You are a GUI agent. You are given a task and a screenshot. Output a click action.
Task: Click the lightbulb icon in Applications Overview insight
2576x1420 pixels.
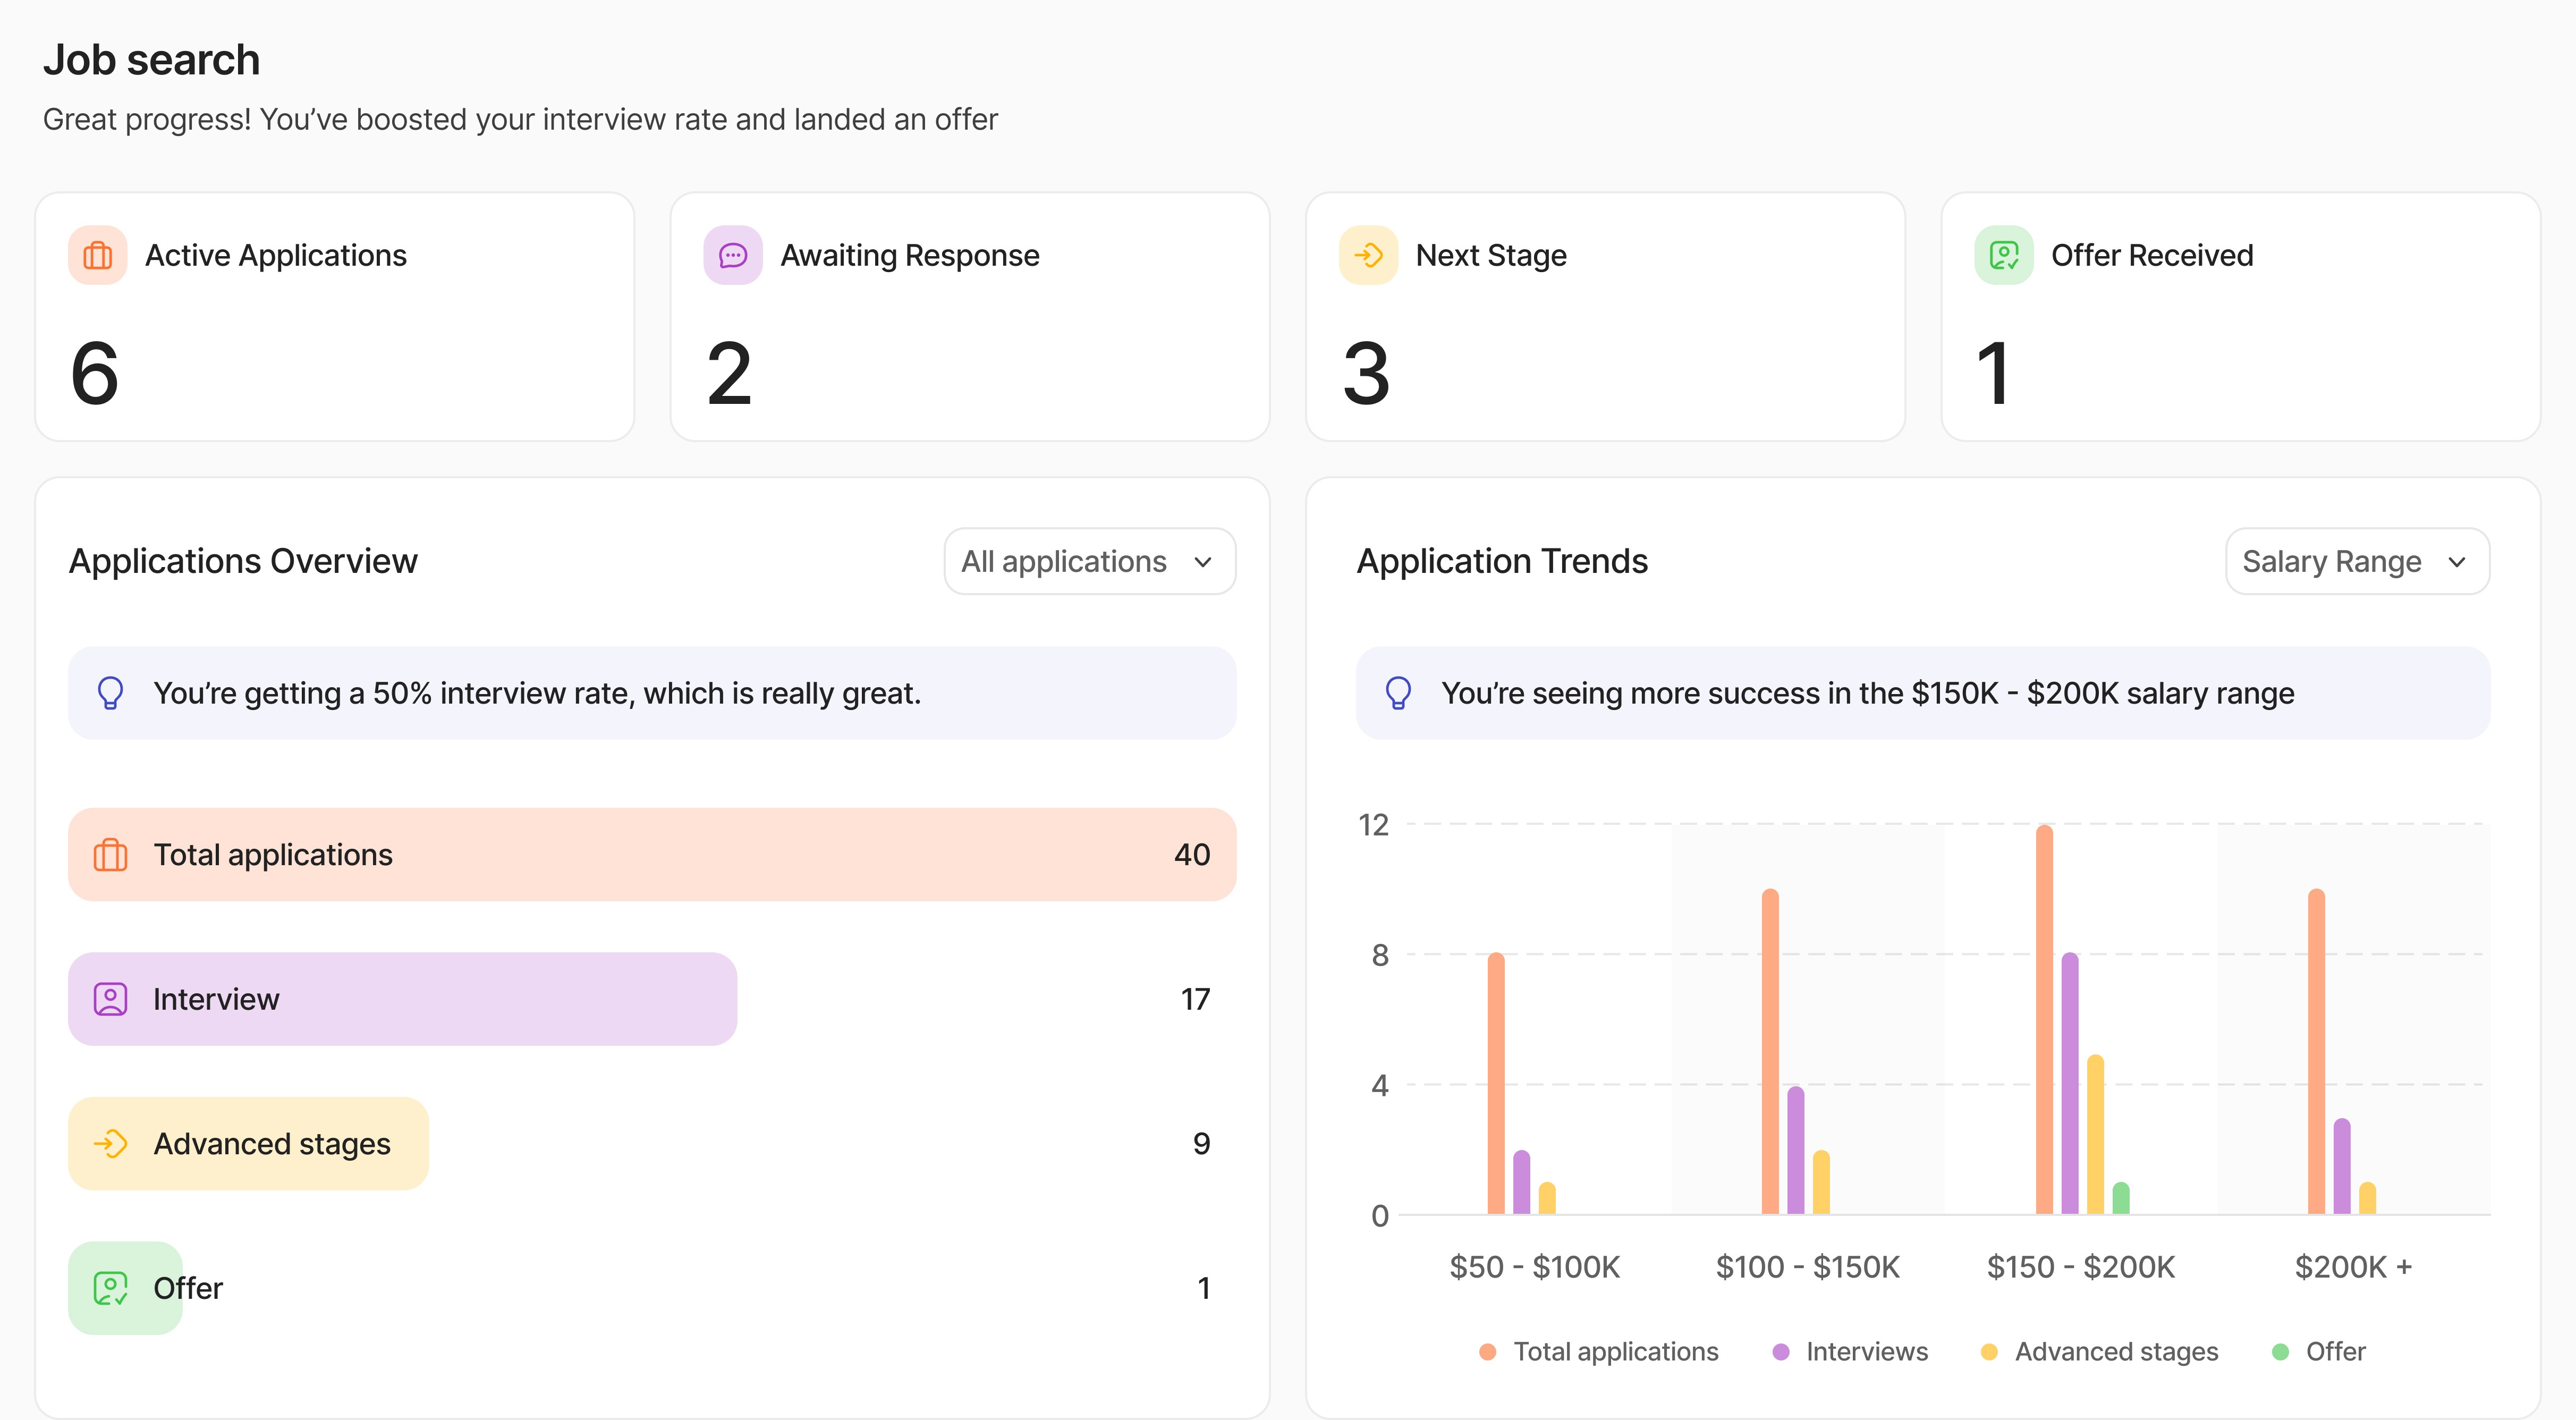click(x=111, y=692)
